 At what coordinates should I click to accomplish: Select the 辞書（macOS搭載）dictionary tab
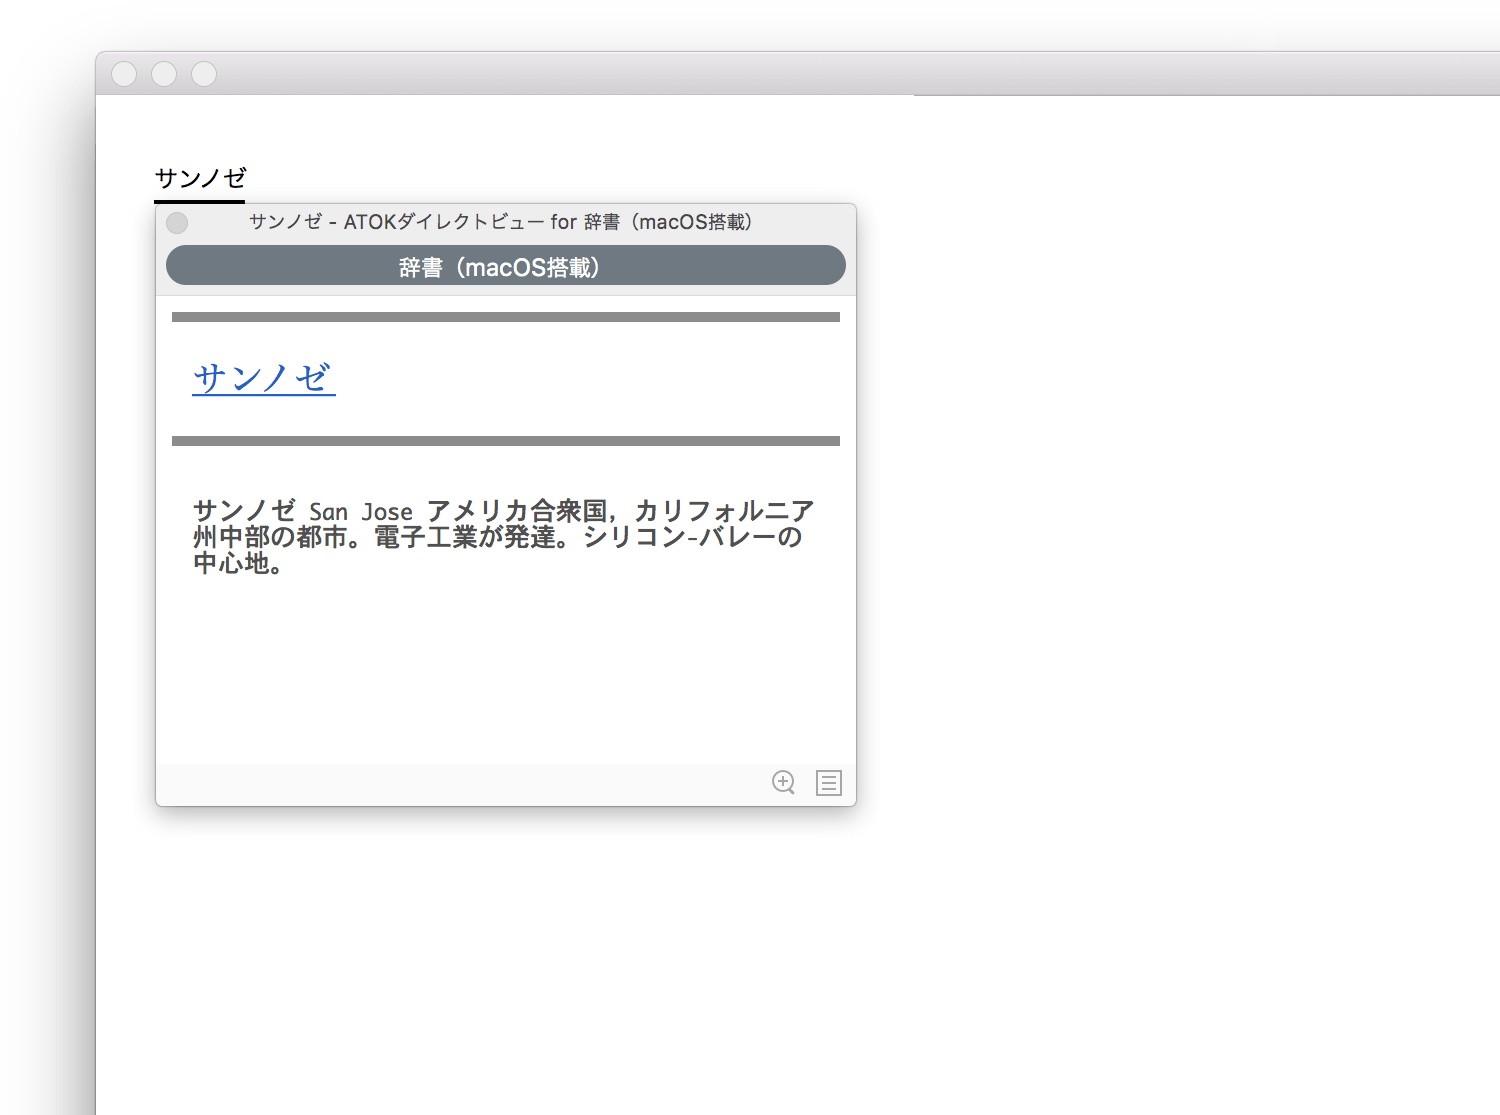pyautogui.click(x=506, y=266)
